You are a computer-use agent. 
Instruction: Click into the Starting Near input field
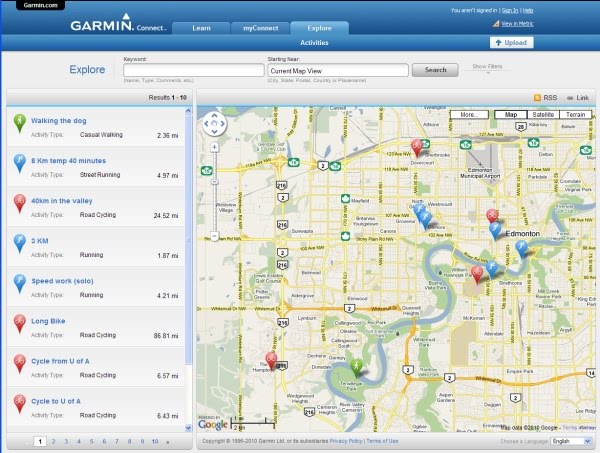click(x=338, y=70)
